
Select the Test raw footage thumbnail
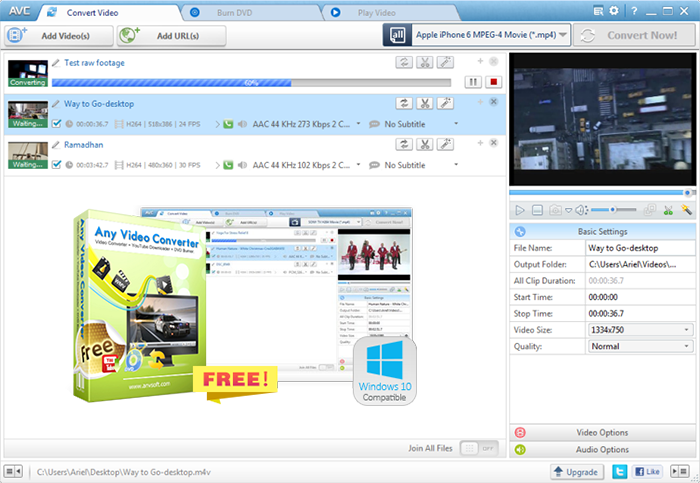tap(28, 73)
